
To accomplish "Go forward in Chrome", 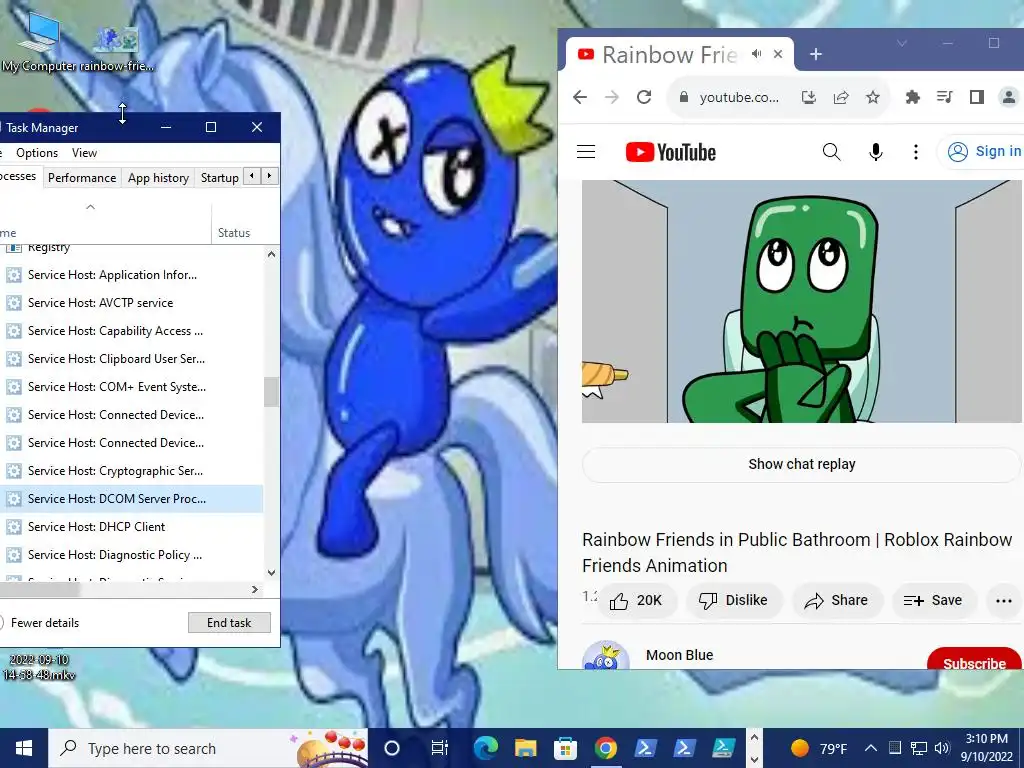I will pyautogui.click(x=612, y=97).
